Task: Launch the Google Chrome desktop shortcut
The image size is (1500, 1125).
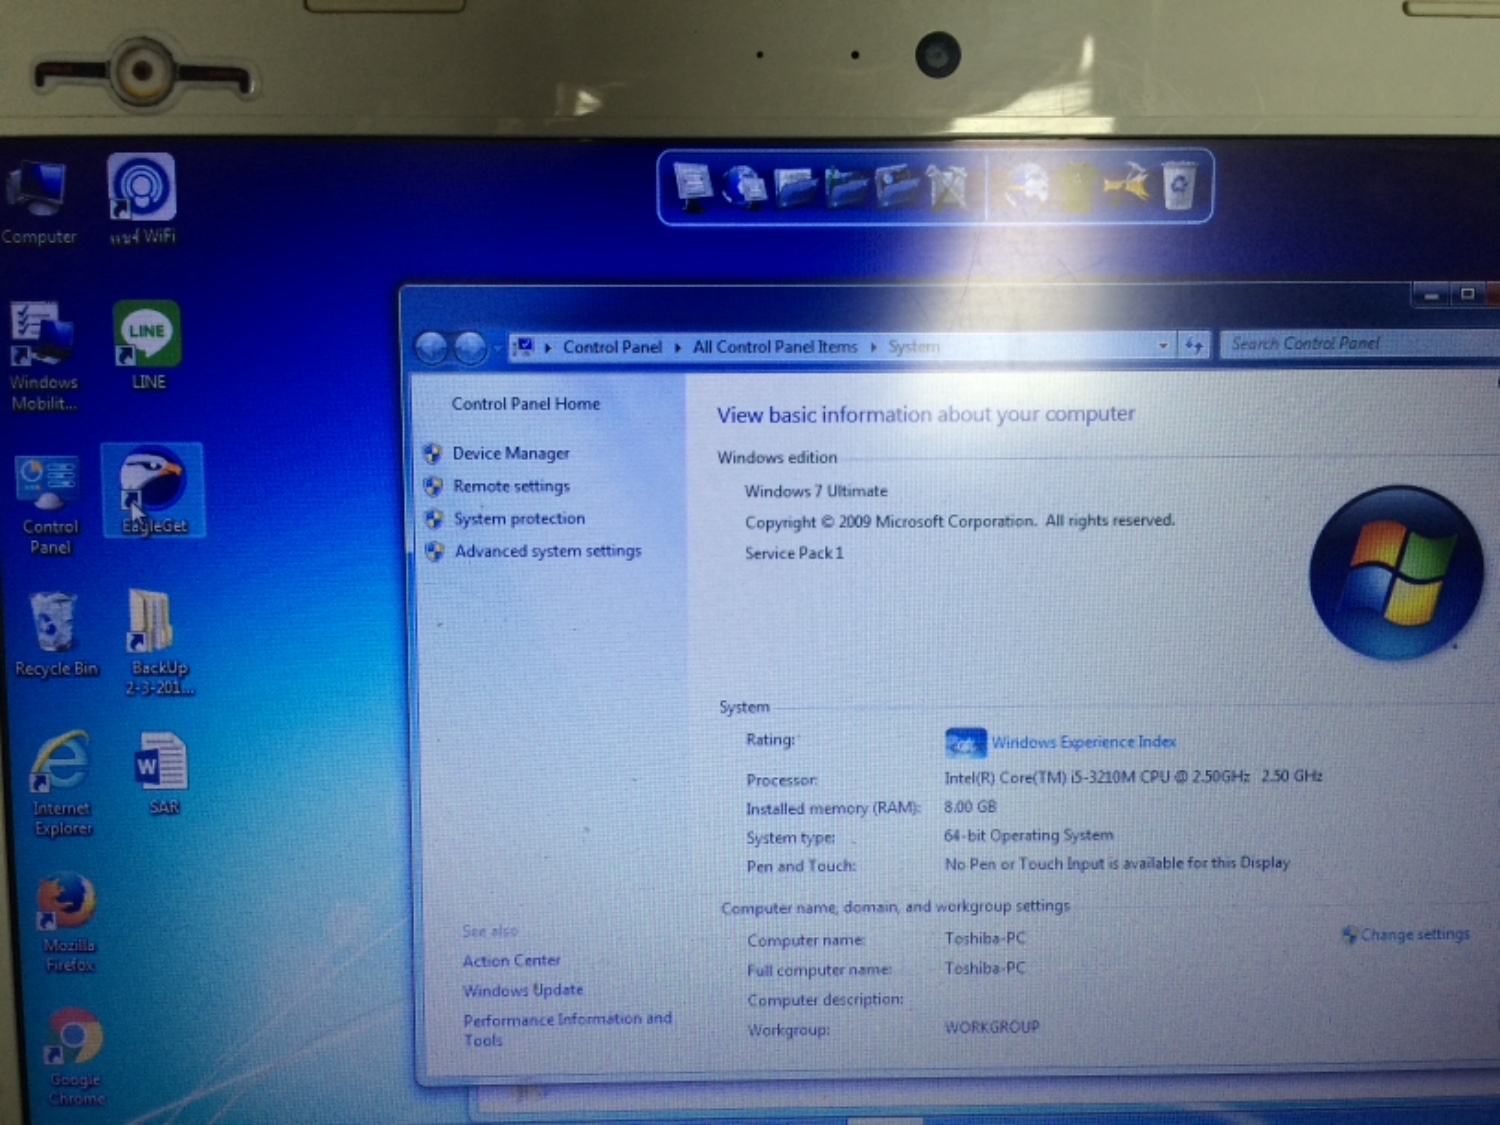Action: point(75,1056)
